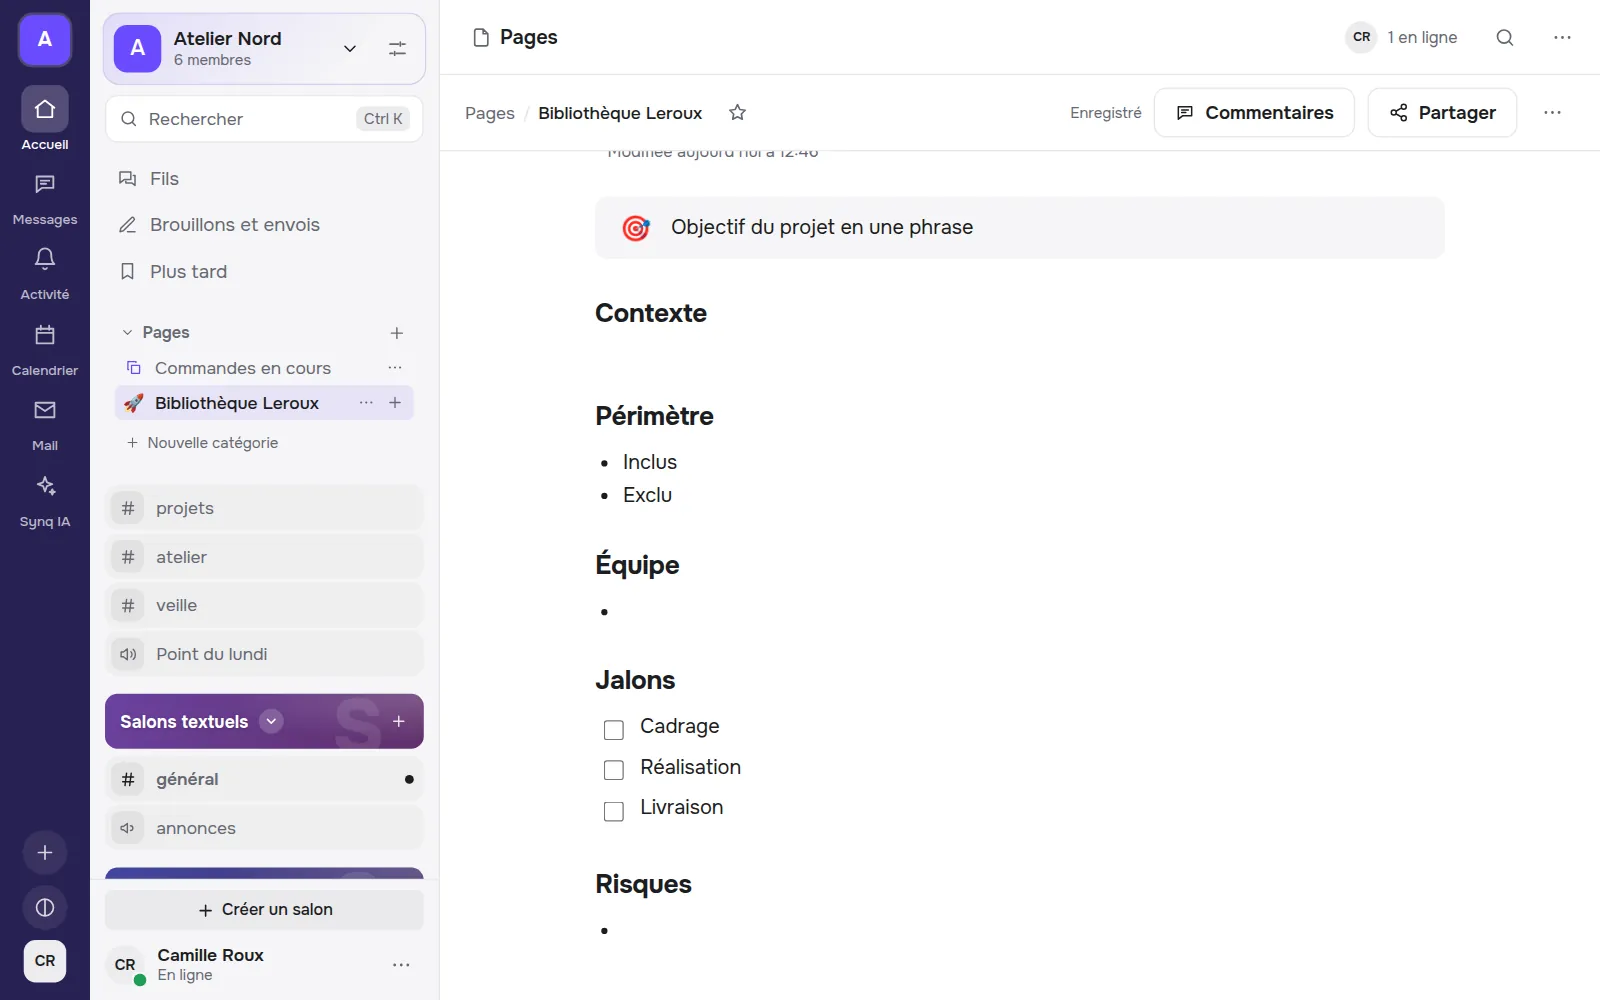Toggle the theme contrast icon in left rail
The image size is (1600, 1000).
(45, 908)
